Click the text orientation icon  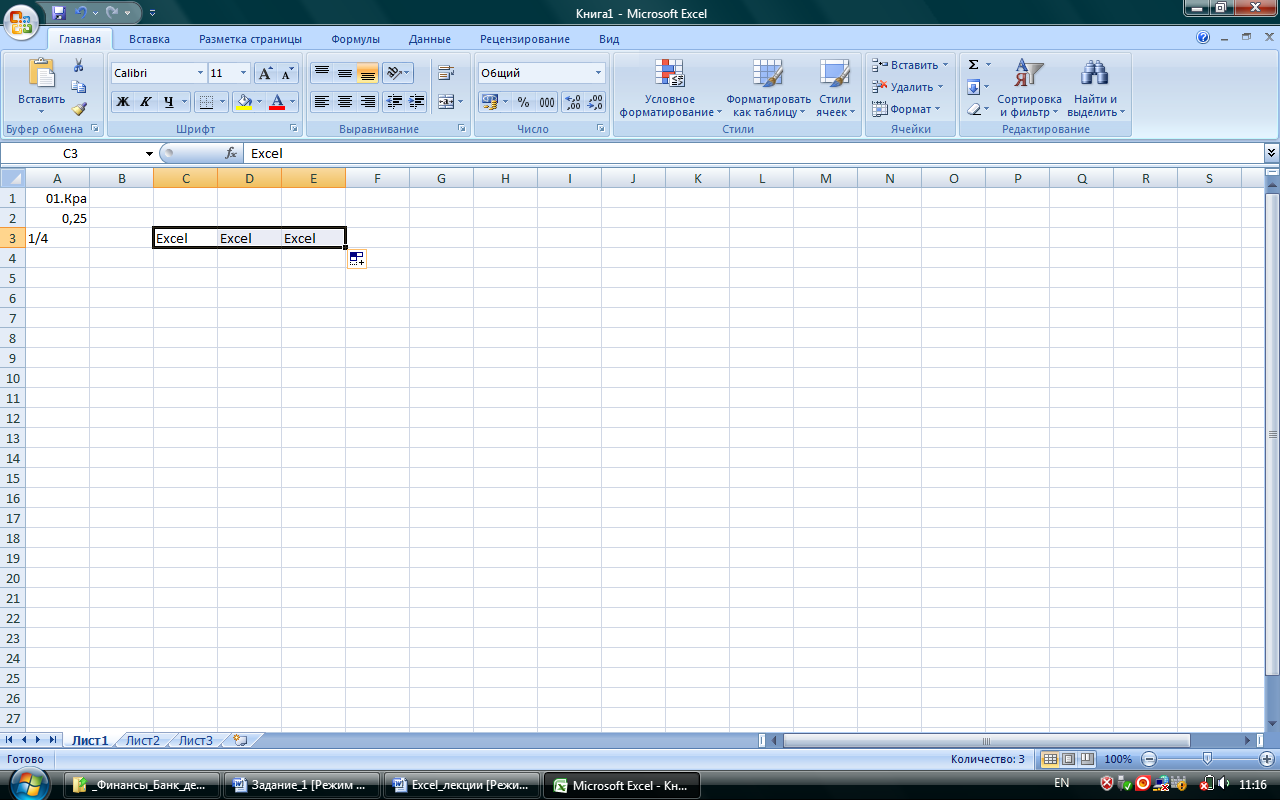click(394, 73)
